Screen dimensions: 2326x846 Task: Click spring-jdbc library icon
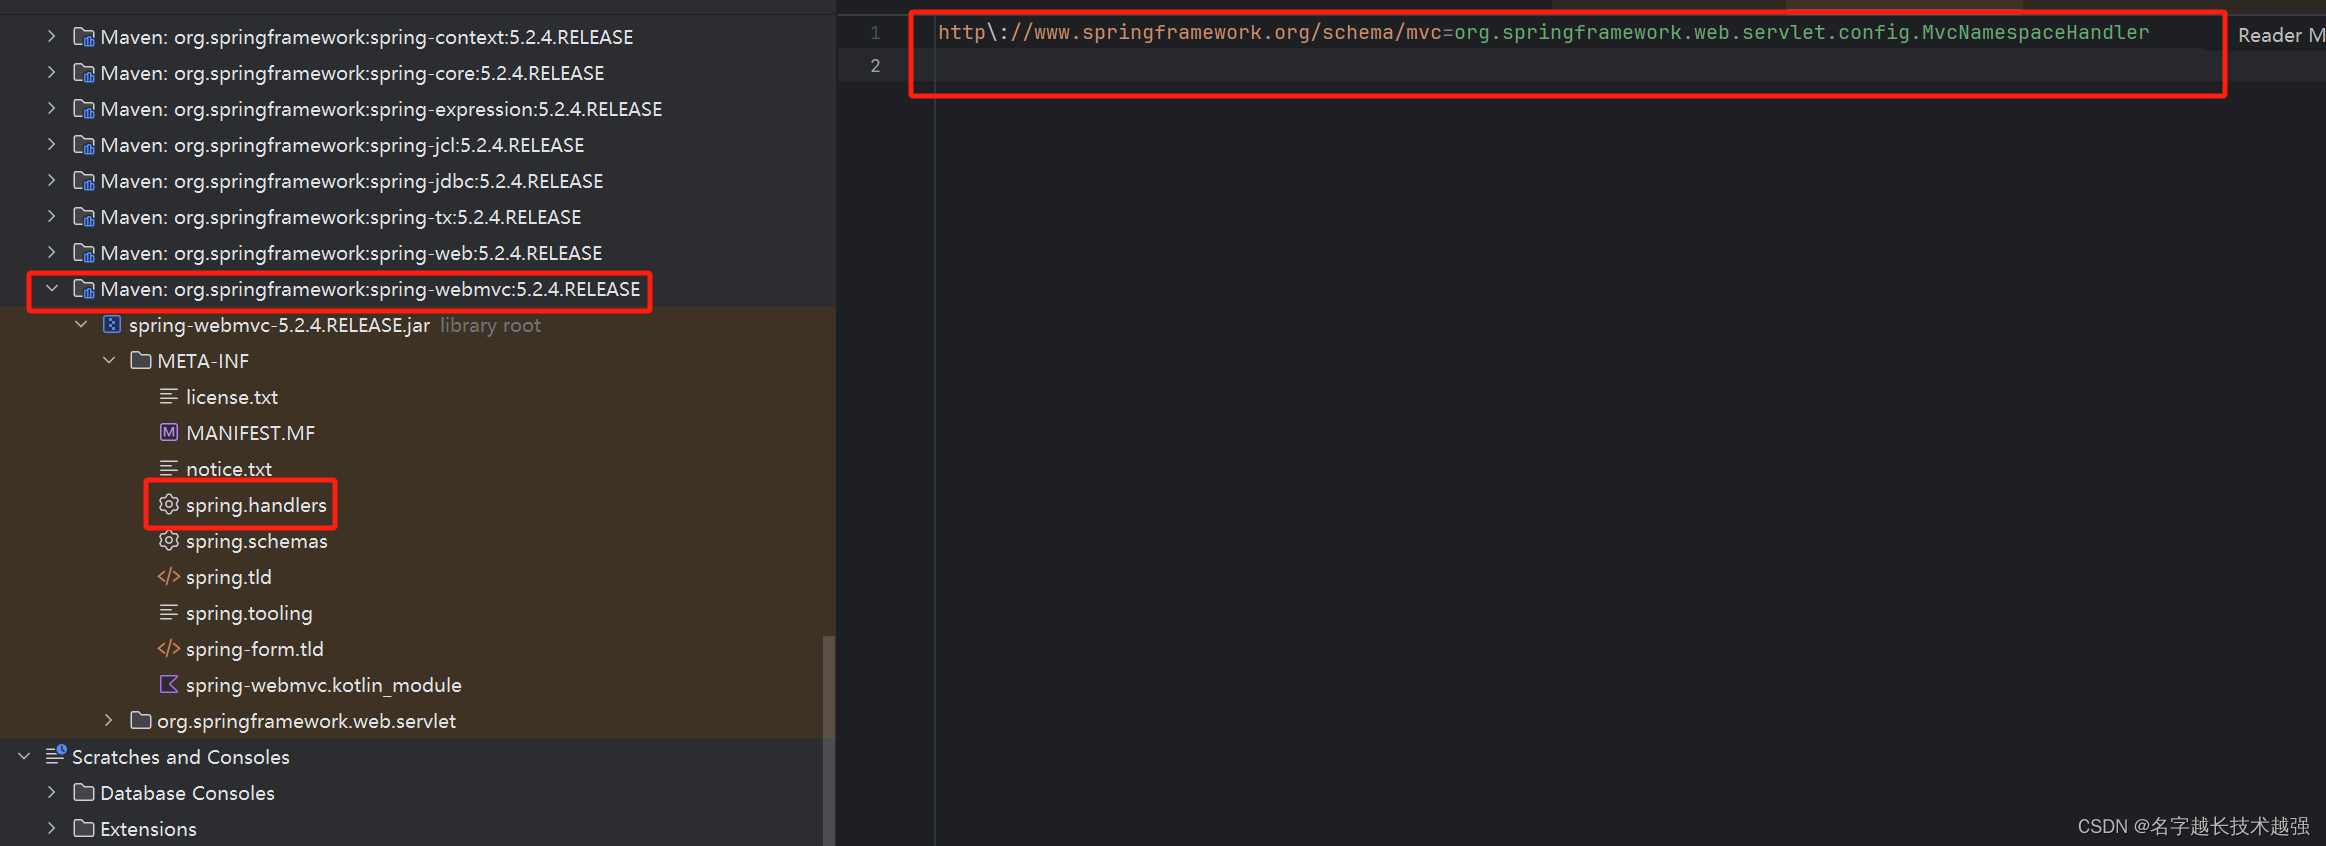click(84, 181)
